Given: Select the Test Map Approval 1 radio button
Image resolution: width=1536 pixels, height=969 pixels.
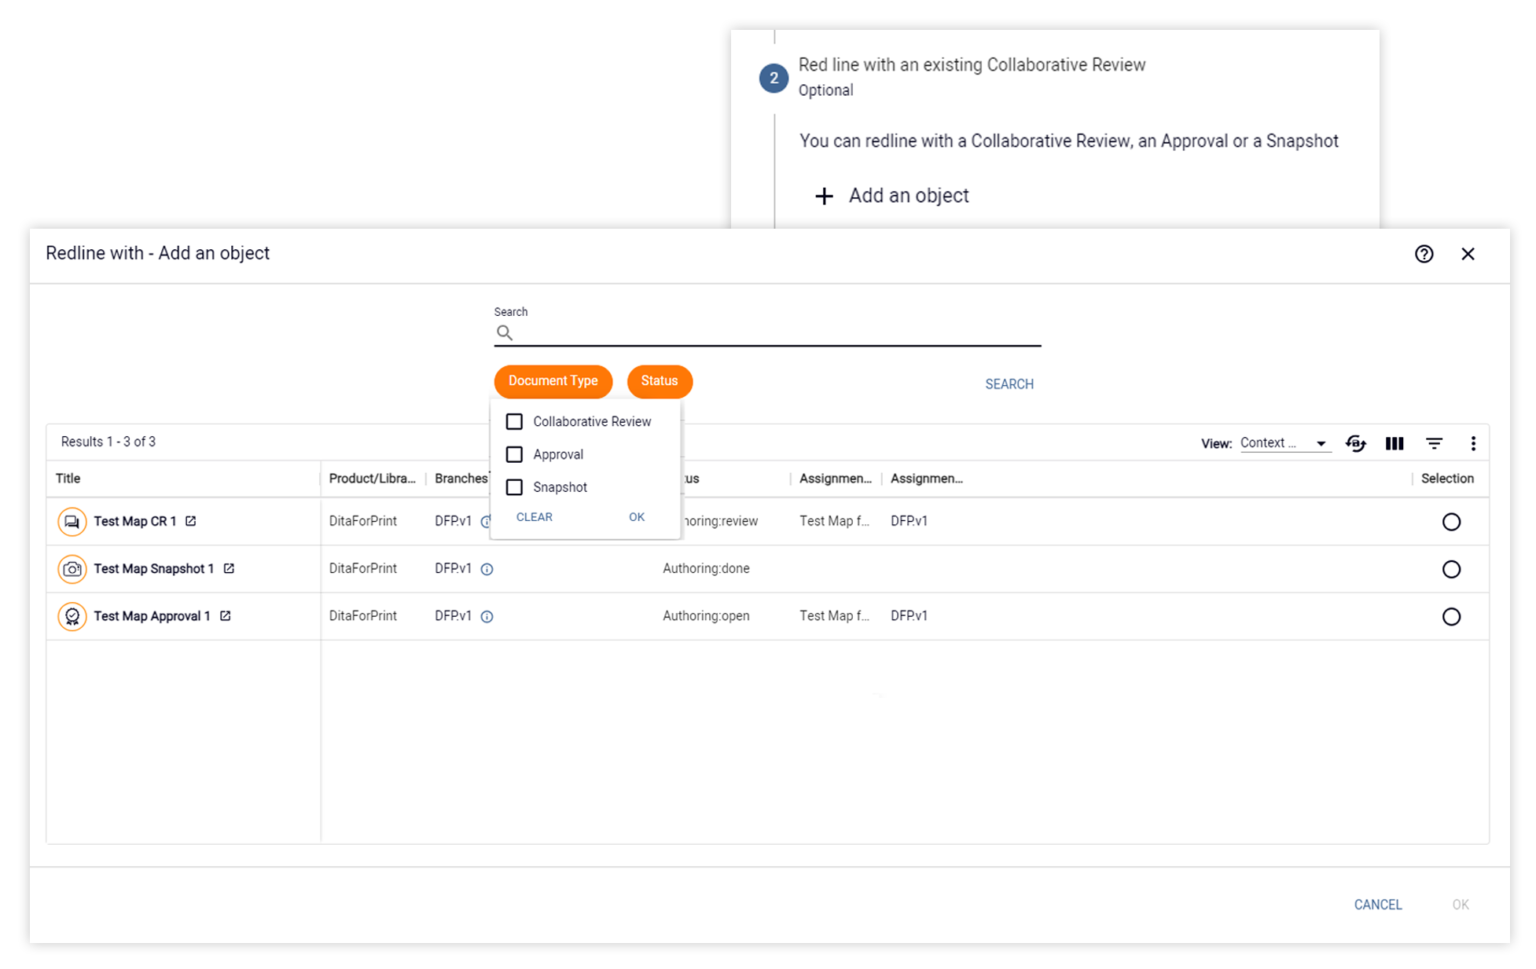Looking at the screenshot, I should [x=1451, y=617].
